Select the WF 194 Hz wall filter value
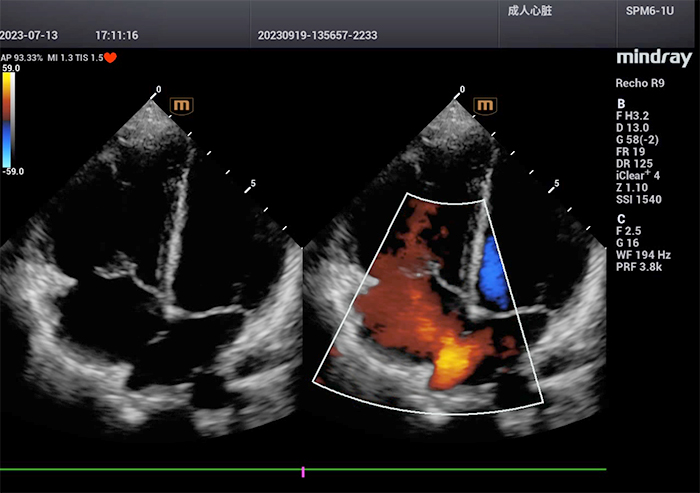Viewport: 700px width, 493px height. 647,257
